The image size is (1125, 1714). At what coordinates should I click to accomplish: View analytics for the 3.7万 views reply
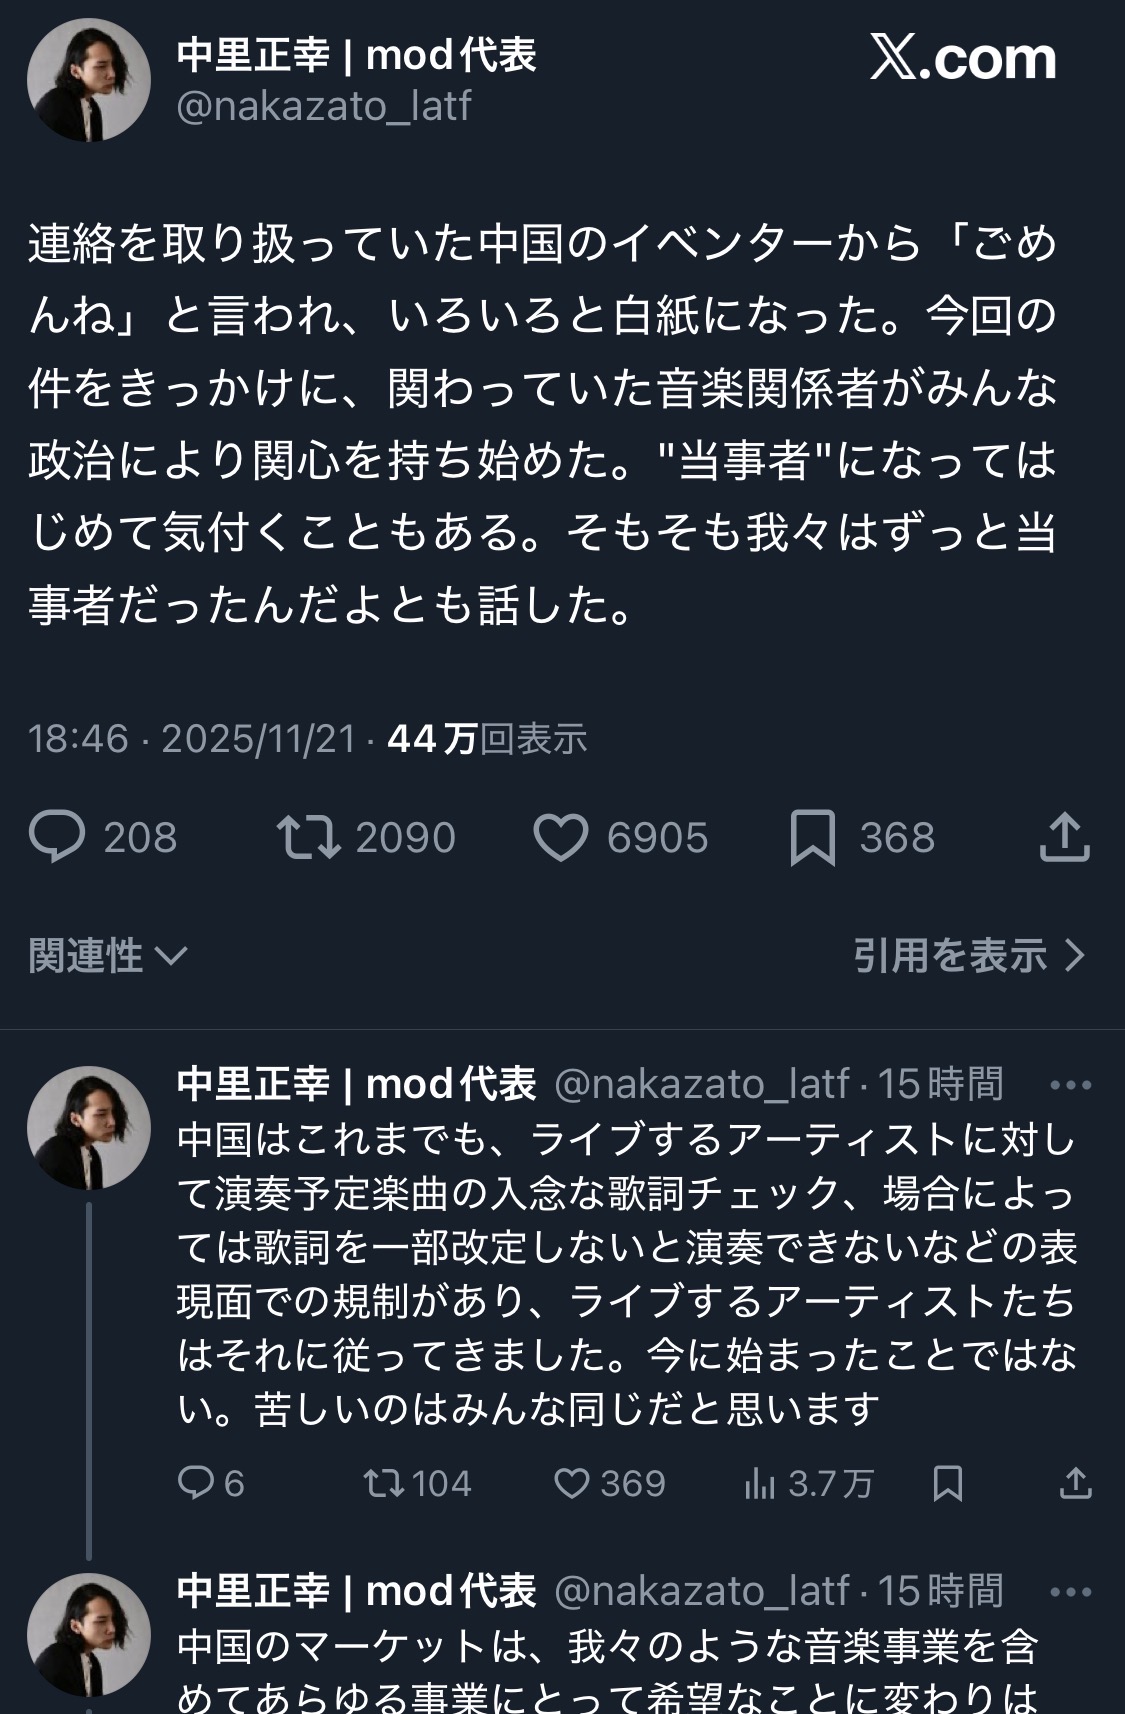click(x=760, y=1483)
